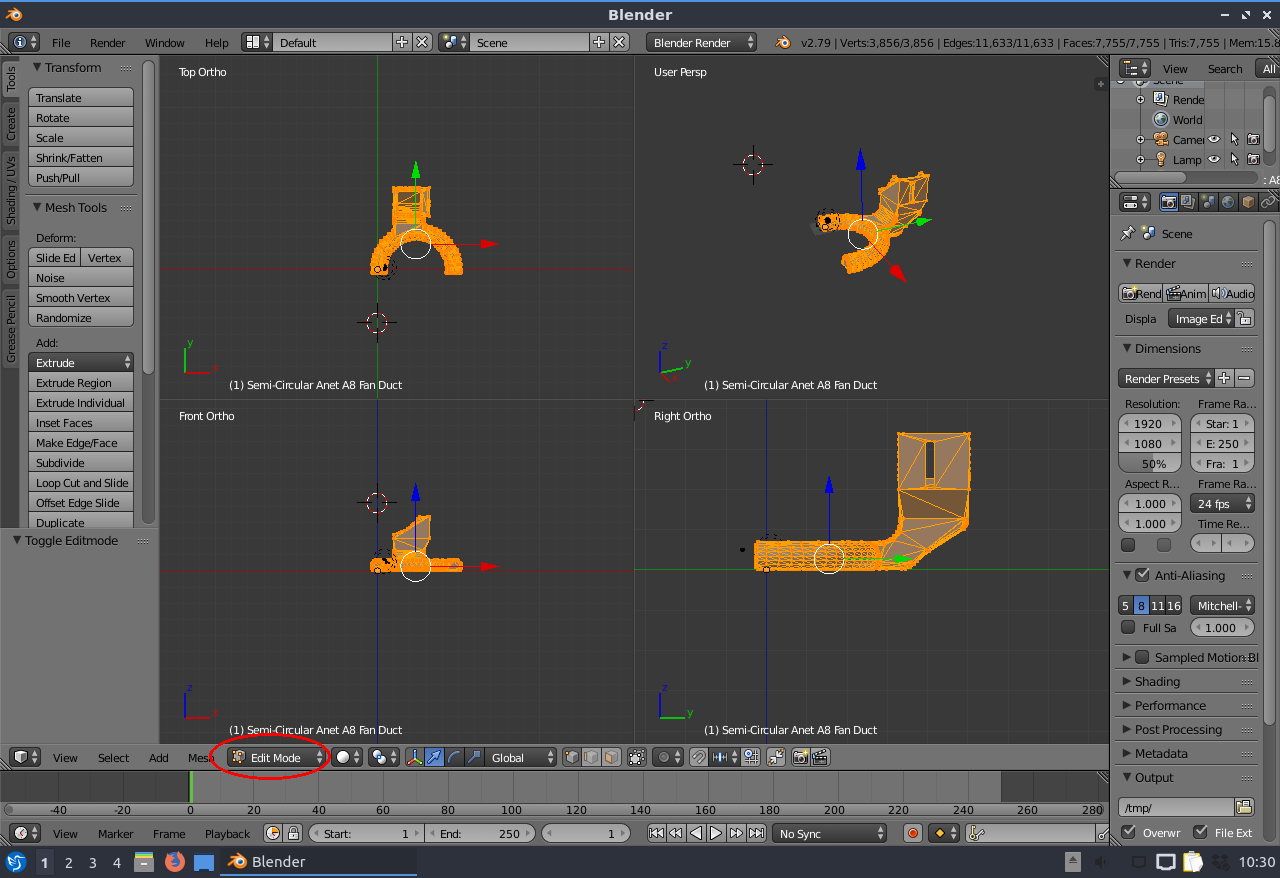Click the OpenGL render image camera icon
This screenshot has height=878, width=1280.
(x=800, y=758)
